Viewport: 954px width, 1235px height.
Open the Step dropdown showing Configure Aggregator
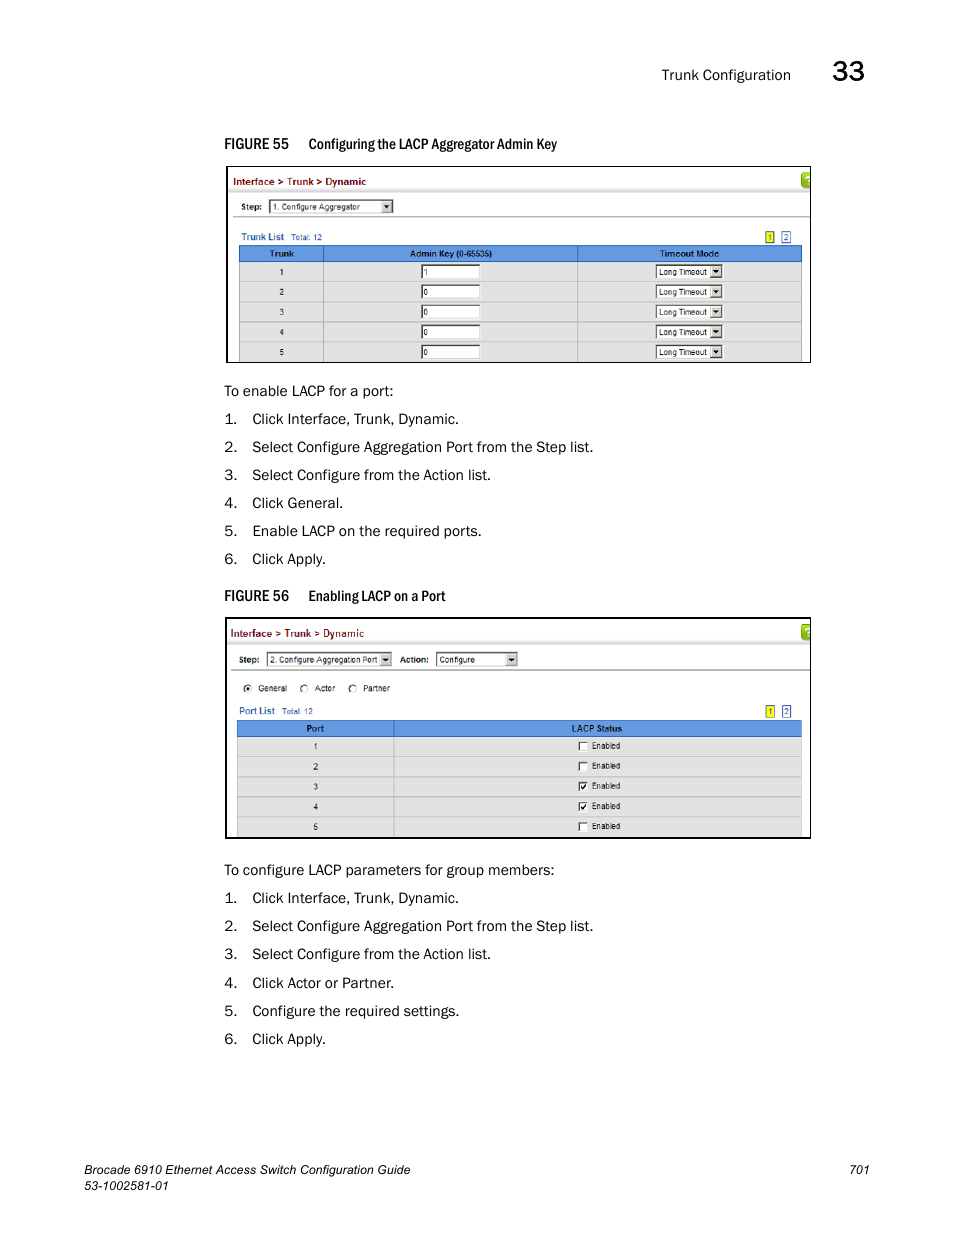coord(331,207)
